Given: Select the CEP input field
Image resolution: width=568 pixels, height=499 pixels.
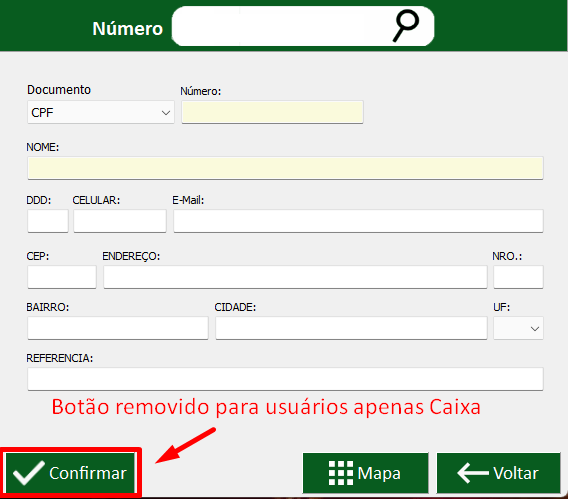Looking at the screenshot, I should click(62, 277).
